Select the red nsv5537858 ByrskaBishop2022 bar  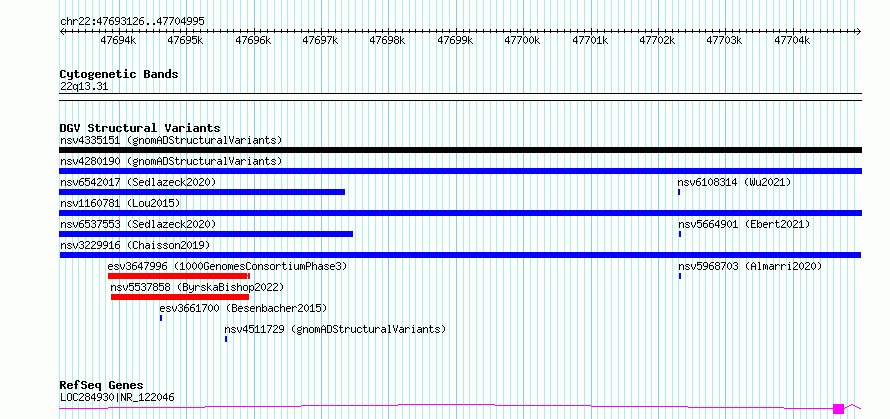(x=180, y=297)
